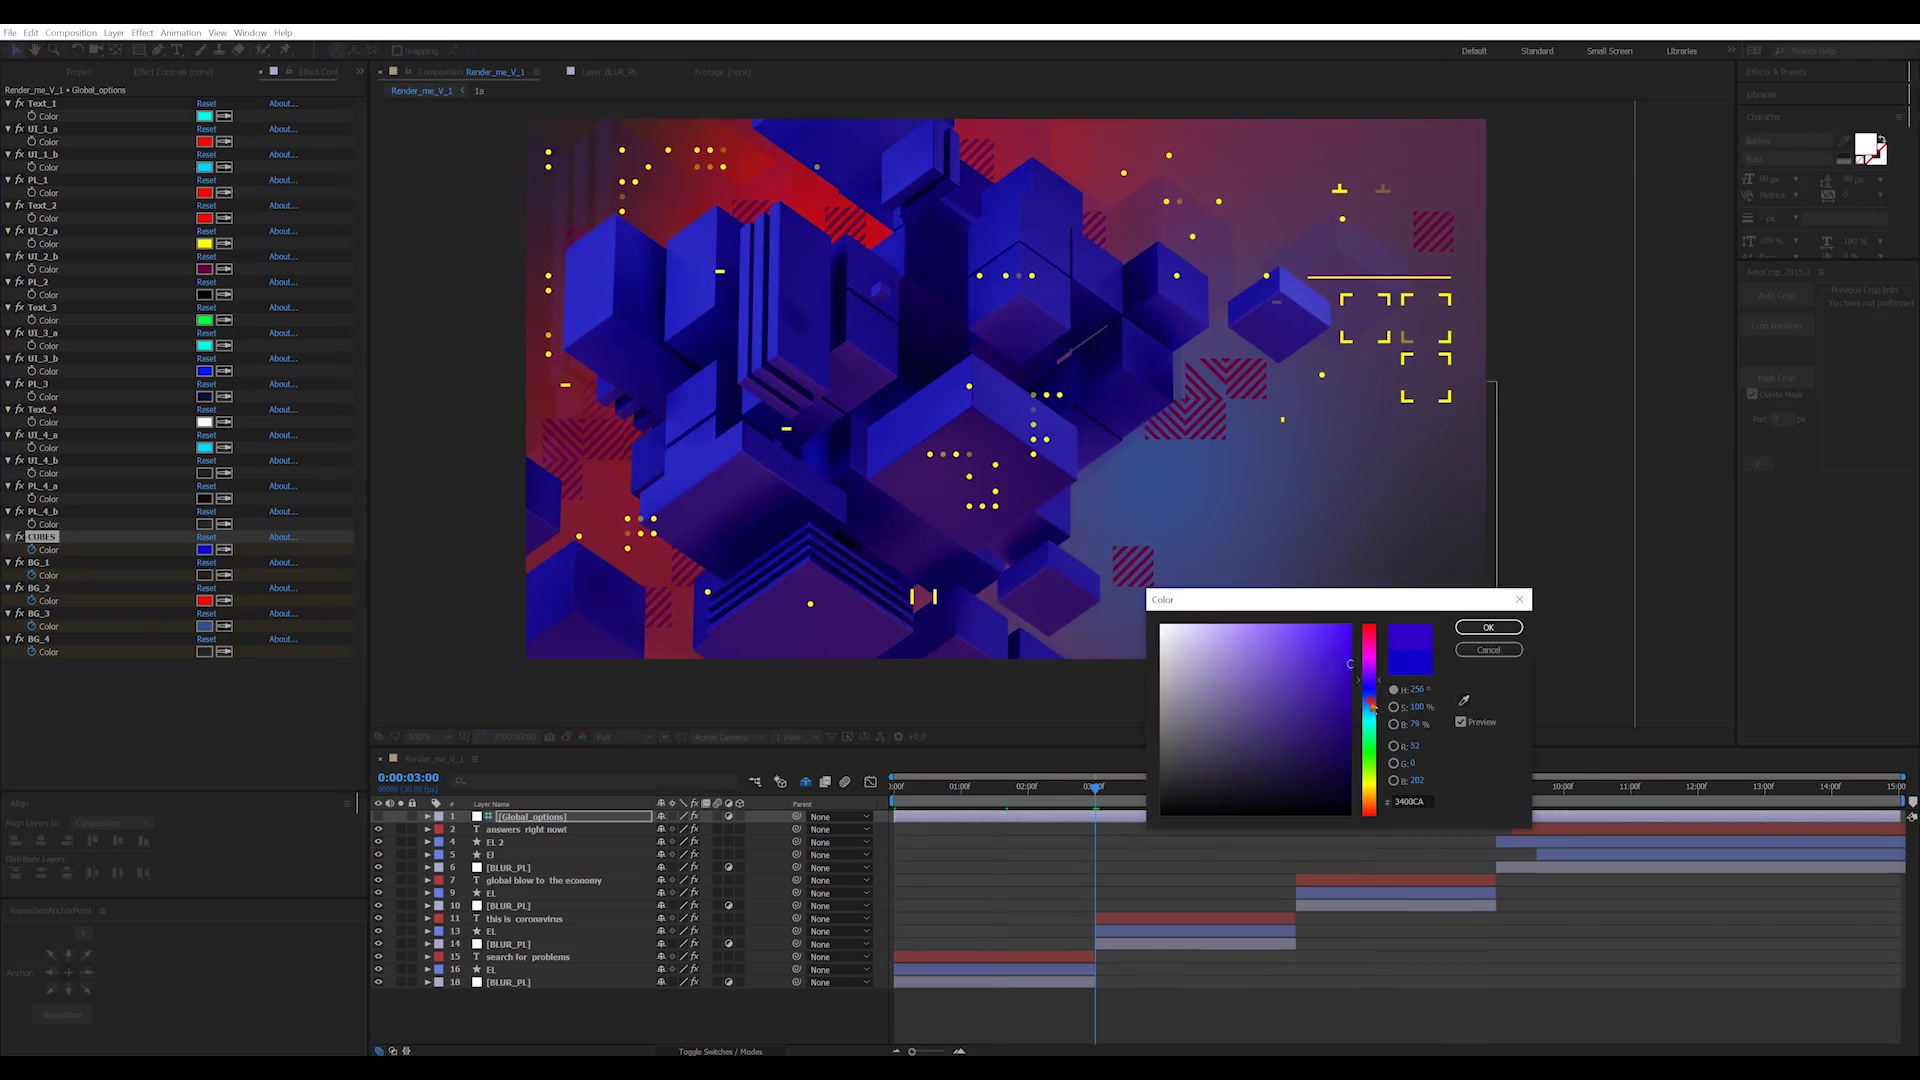Screen dimensions: 1920x1080
Task: Click parent pick whip of answers right now!
Action: point(797,829)
